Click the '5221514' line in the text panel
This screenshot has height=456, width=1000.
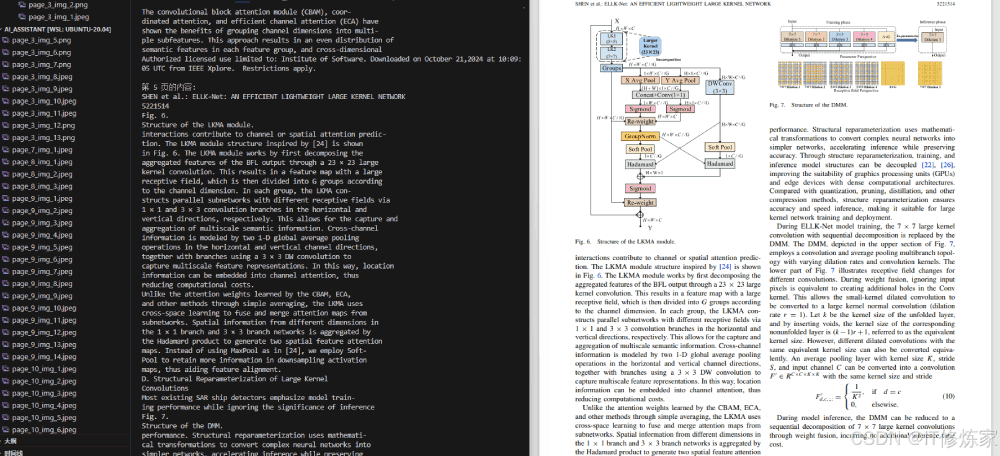154,105
